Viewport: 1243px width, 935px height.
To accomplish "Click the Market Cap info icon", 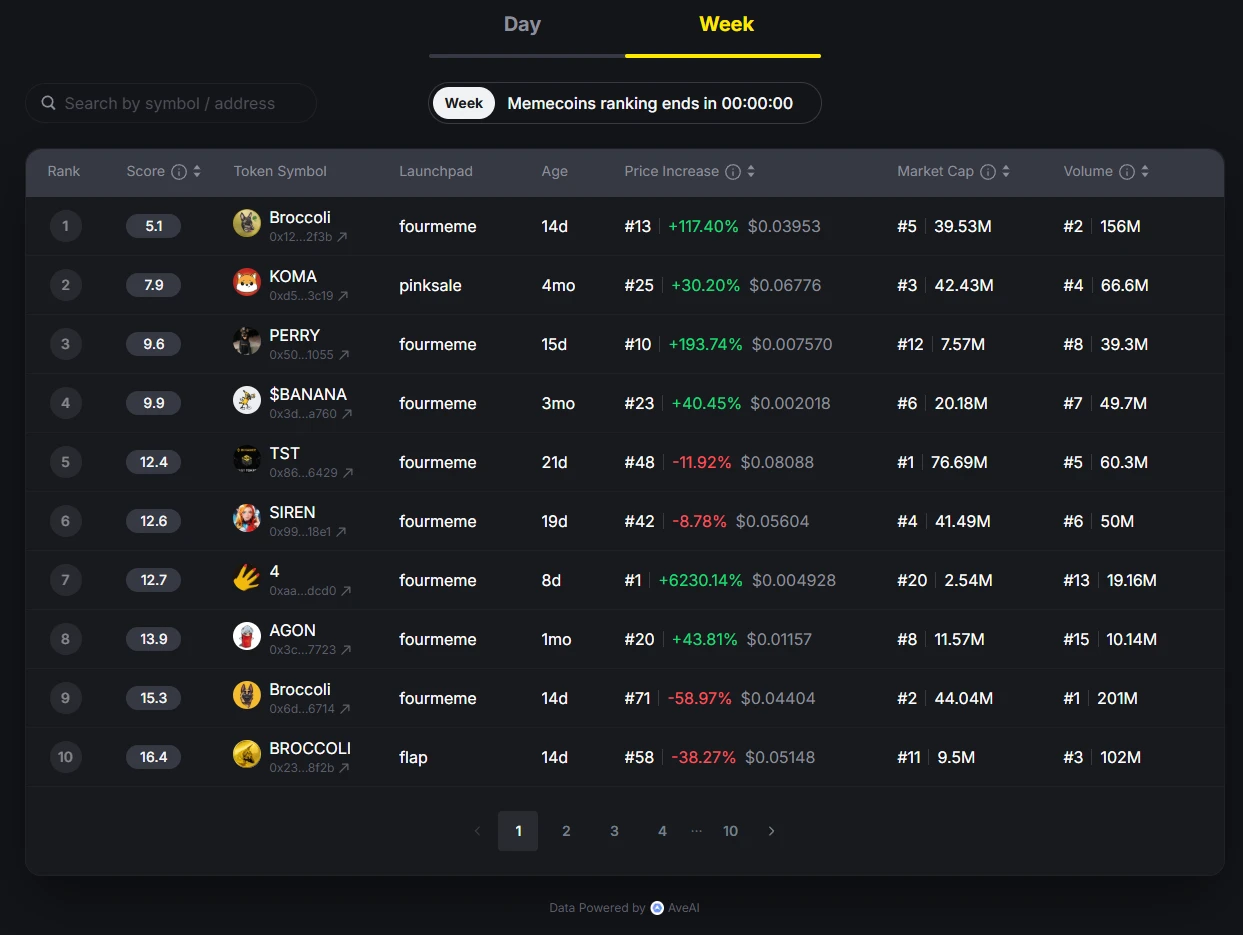I will 988,172.
